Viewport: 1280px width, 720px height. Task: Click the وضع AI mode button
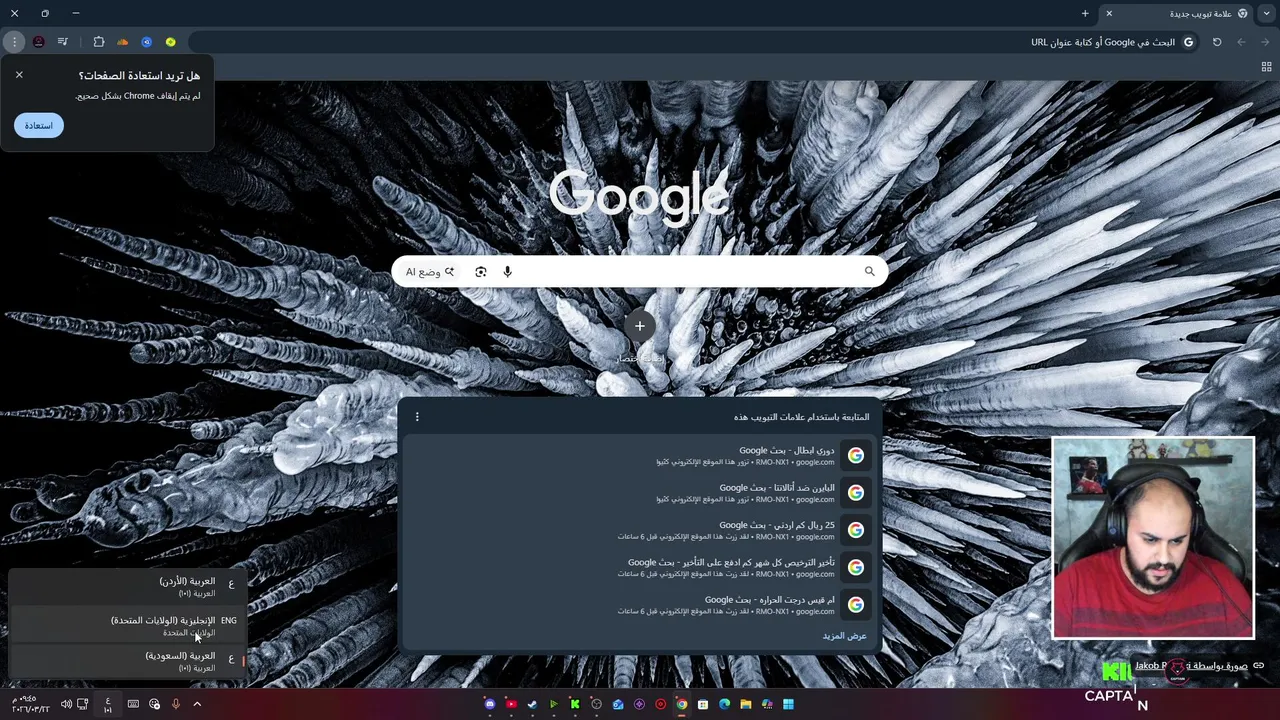[x=430, y=271]
